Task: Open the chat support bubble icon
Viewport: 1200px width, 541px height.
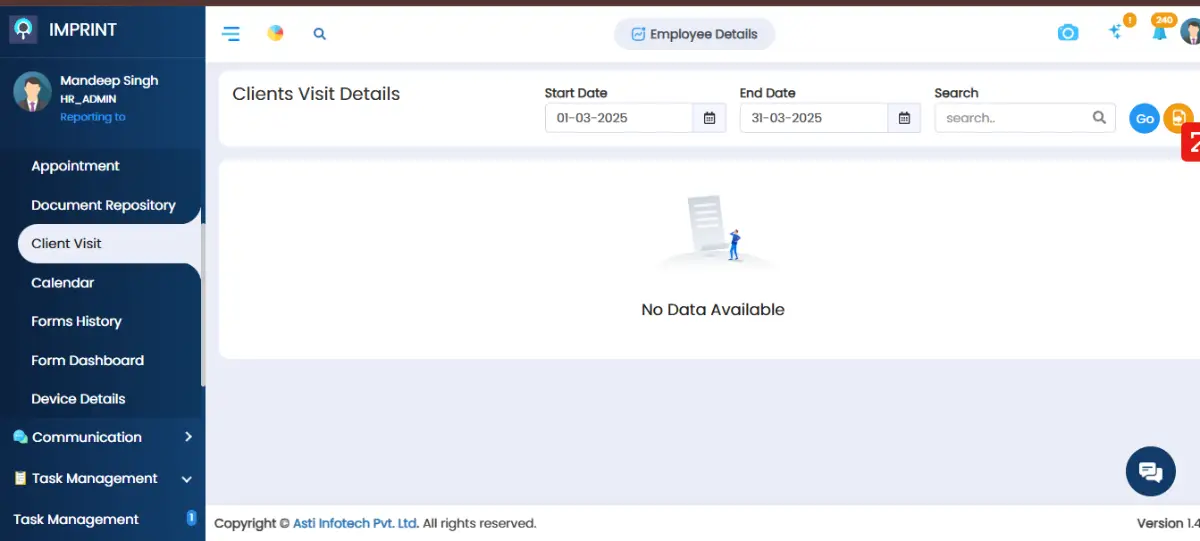Action: click(x=1150, y=472)
